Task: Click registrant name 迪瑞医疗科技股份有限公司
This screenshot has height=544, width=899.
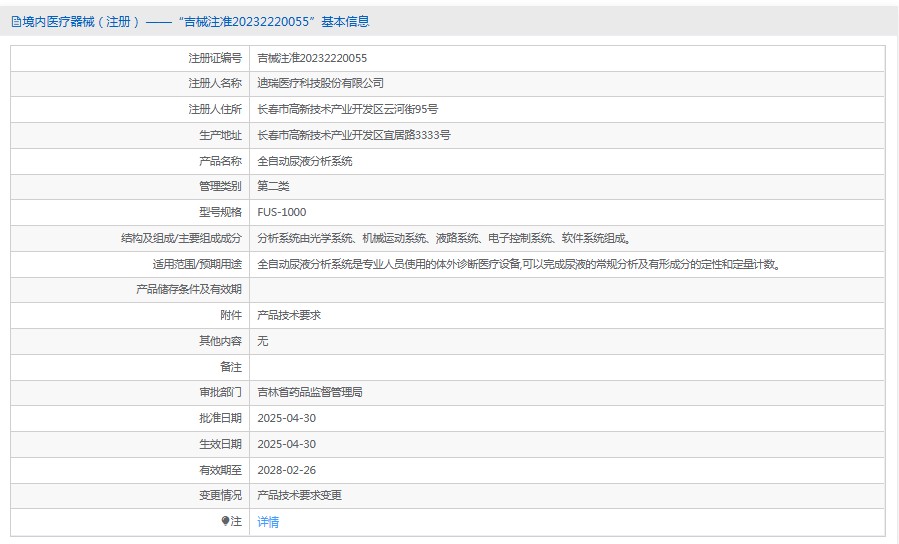Action: point(320,83)
